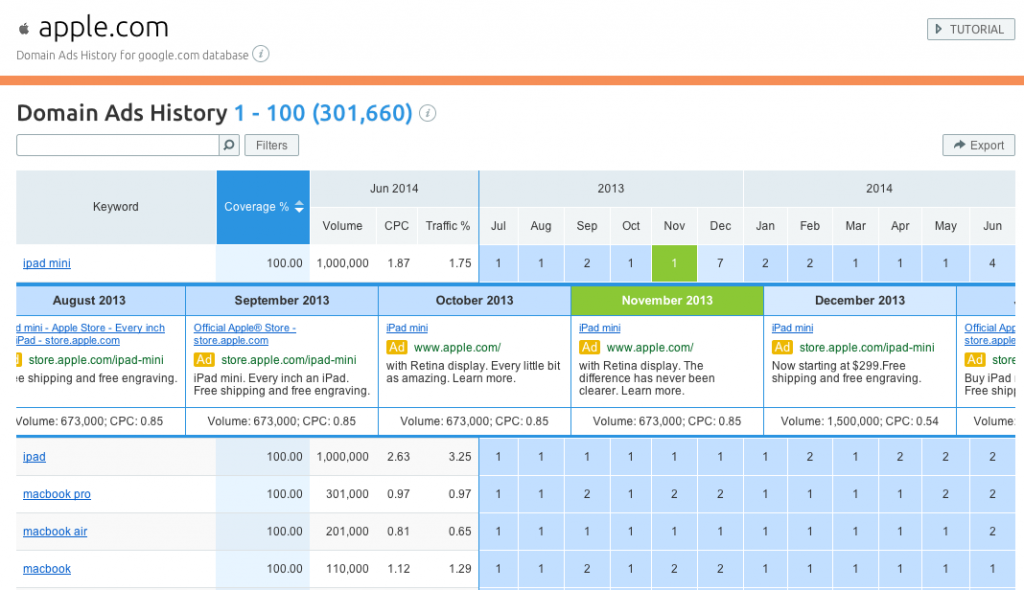Click the Traffic % column header
Screen dimensions: 1024x590
click(448, 226)
